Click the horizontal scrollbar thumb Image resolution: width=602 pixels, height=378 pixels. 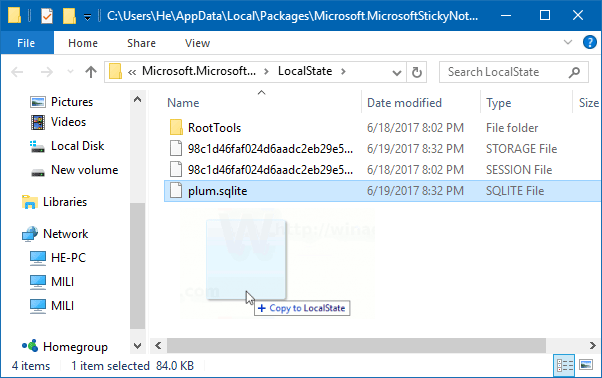click(356, 345)
